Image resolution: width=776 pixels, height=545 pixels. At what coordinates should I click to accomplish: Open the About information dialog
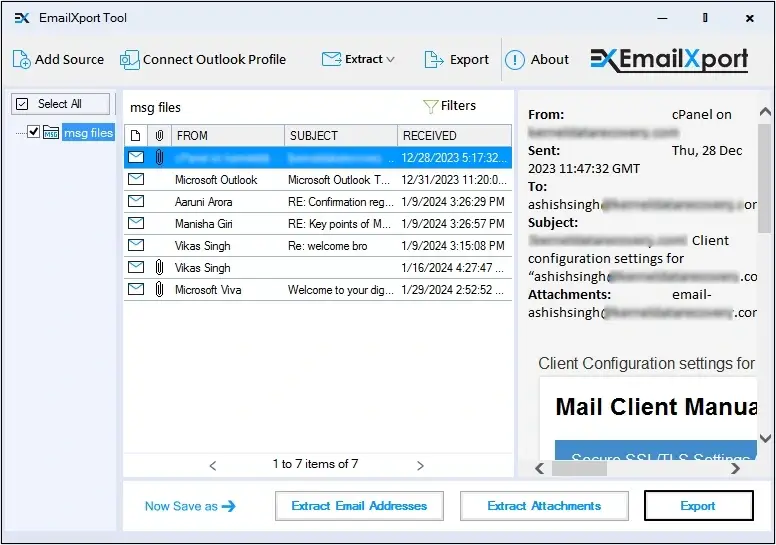pos(537,59)
